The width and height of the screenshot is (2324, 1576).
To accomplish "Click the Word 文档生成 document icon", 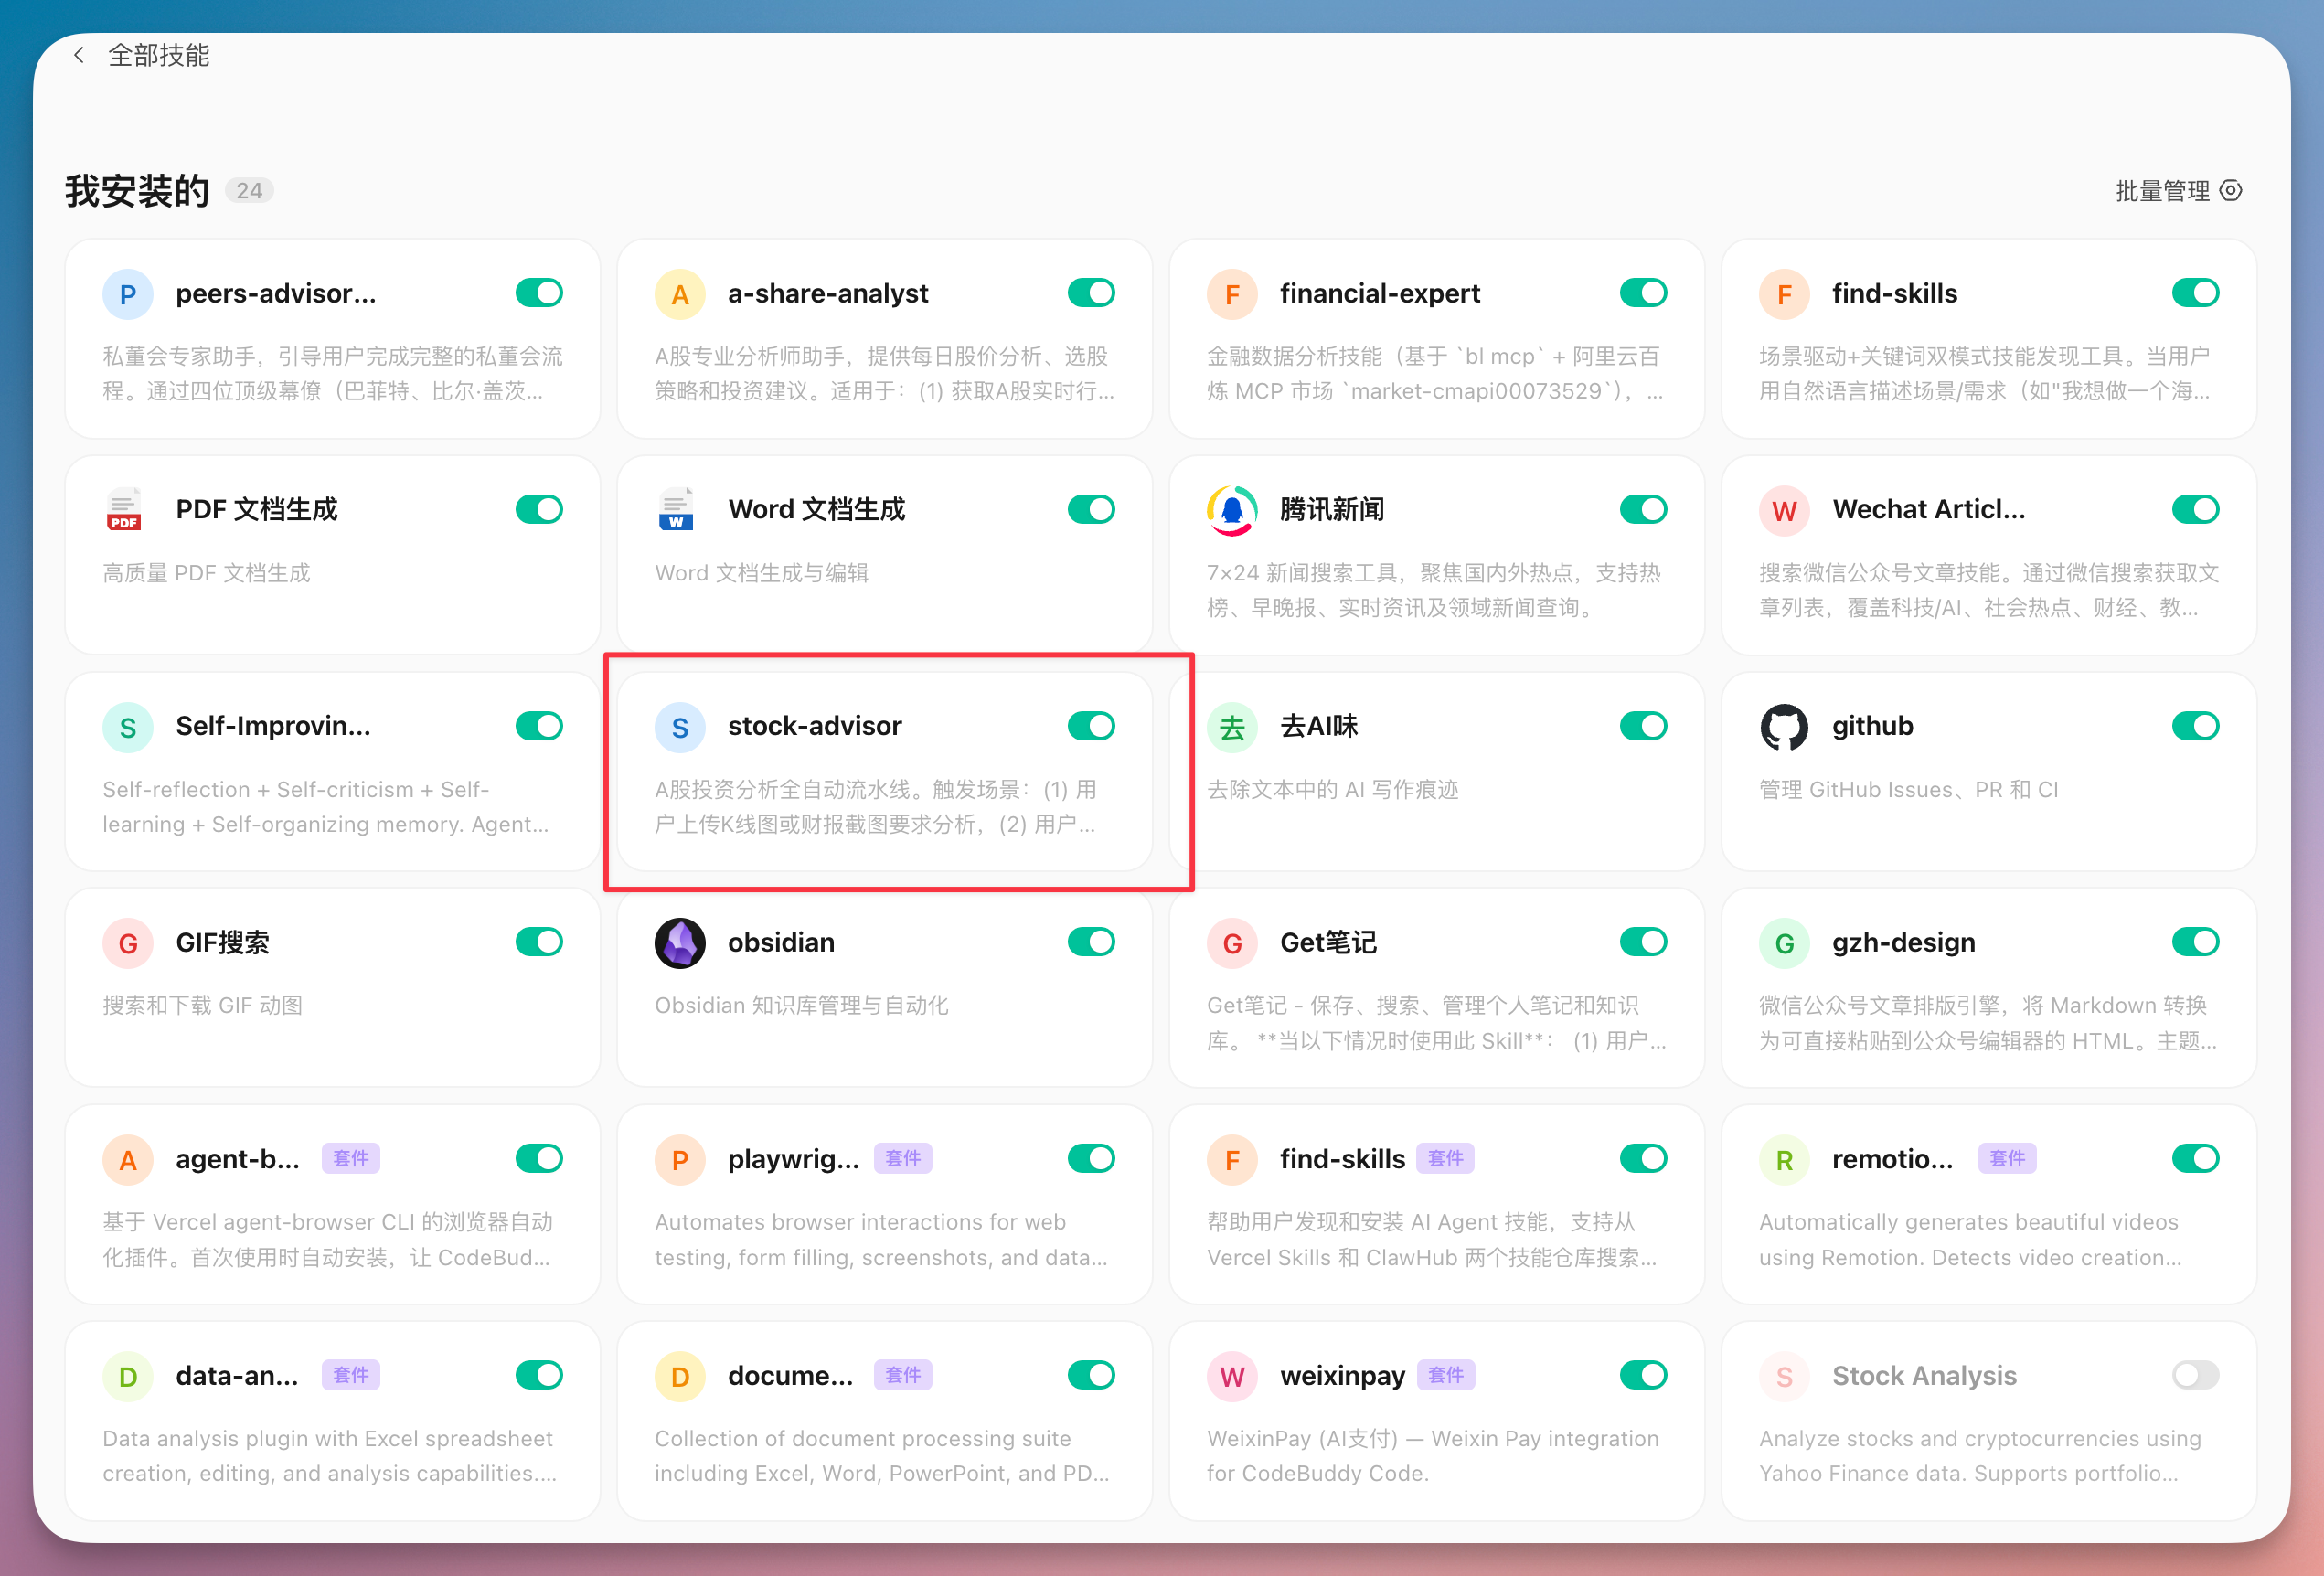I will click(x=677, y=510).
